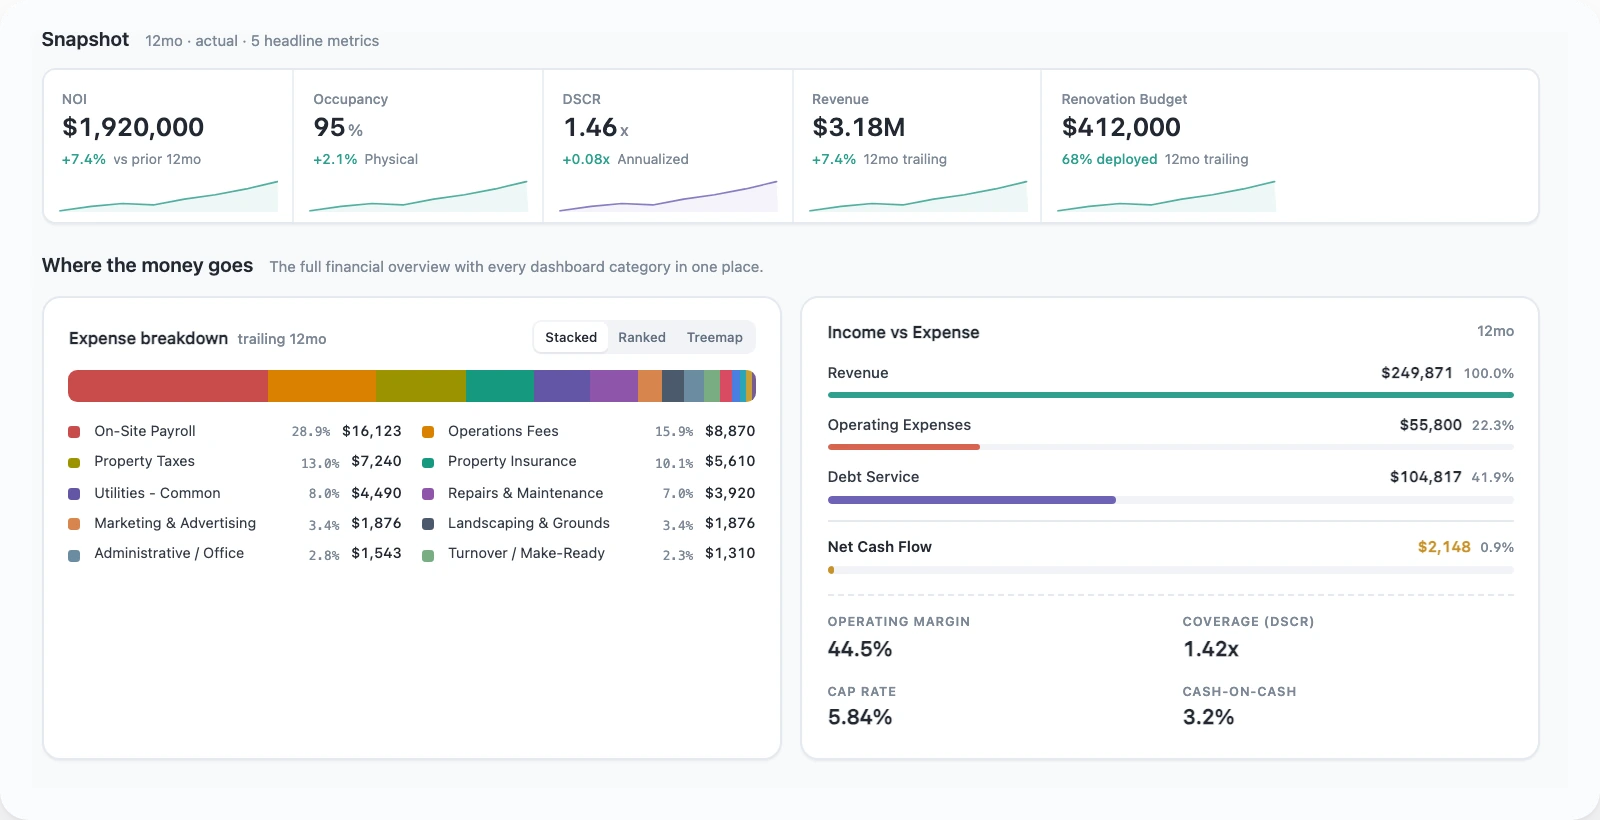The width and height of the screenshot is (1600, 820).
Task: Click the red On-Site Payroll bar segment
Action: point(168,386)
